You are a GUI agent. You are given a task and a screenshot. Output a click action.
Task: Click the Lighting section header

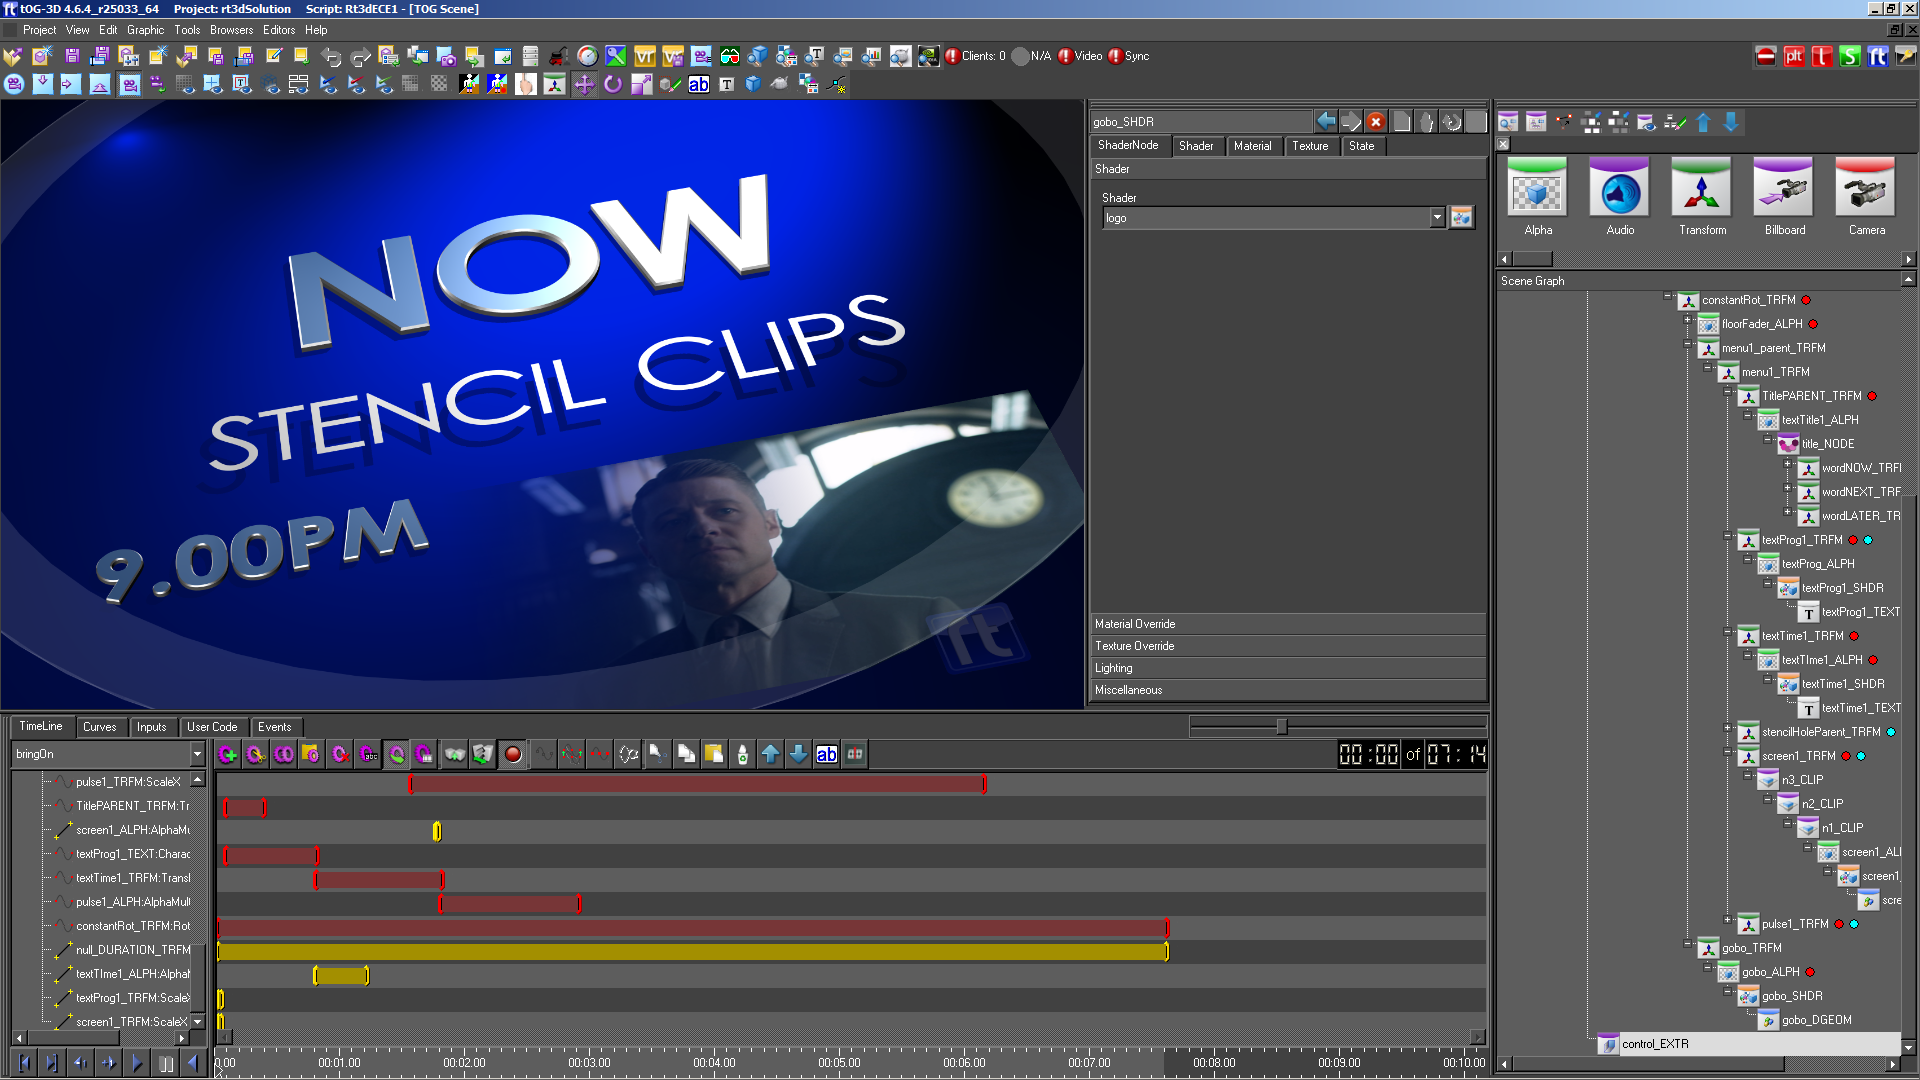(x=1114, y=668)
